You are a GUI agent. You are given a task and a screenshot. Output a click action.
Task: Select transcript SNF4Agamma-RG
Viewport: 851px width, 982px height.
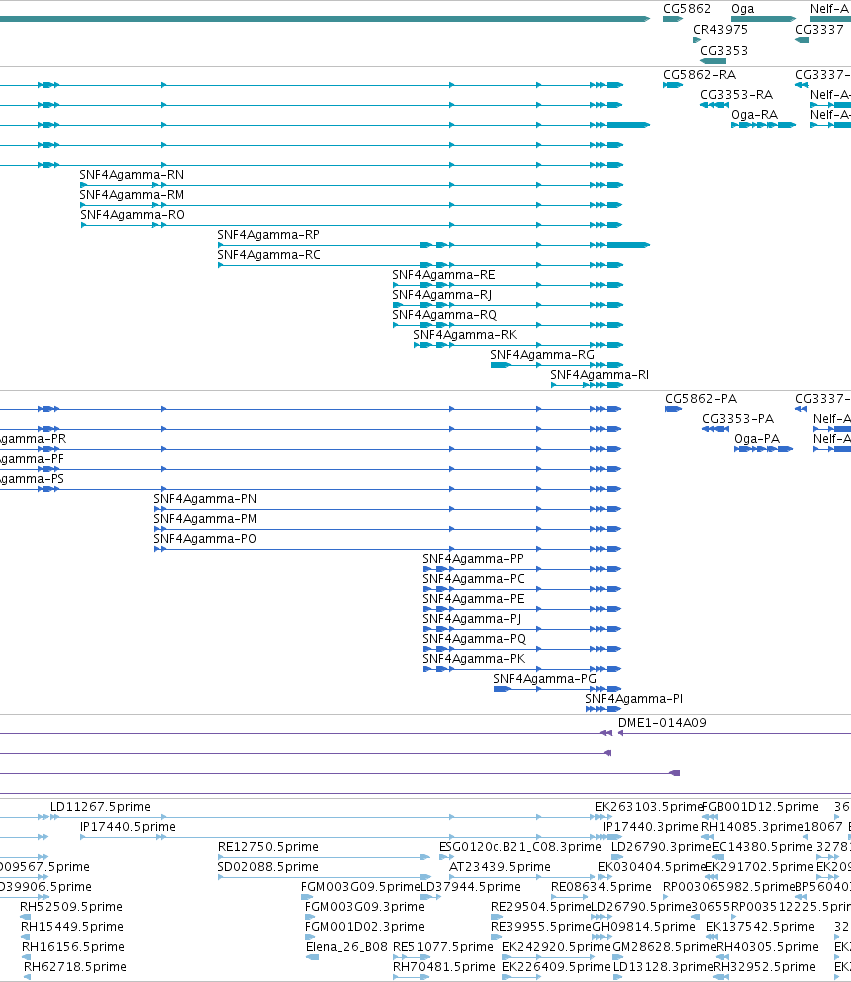click(x=542, y=355)
